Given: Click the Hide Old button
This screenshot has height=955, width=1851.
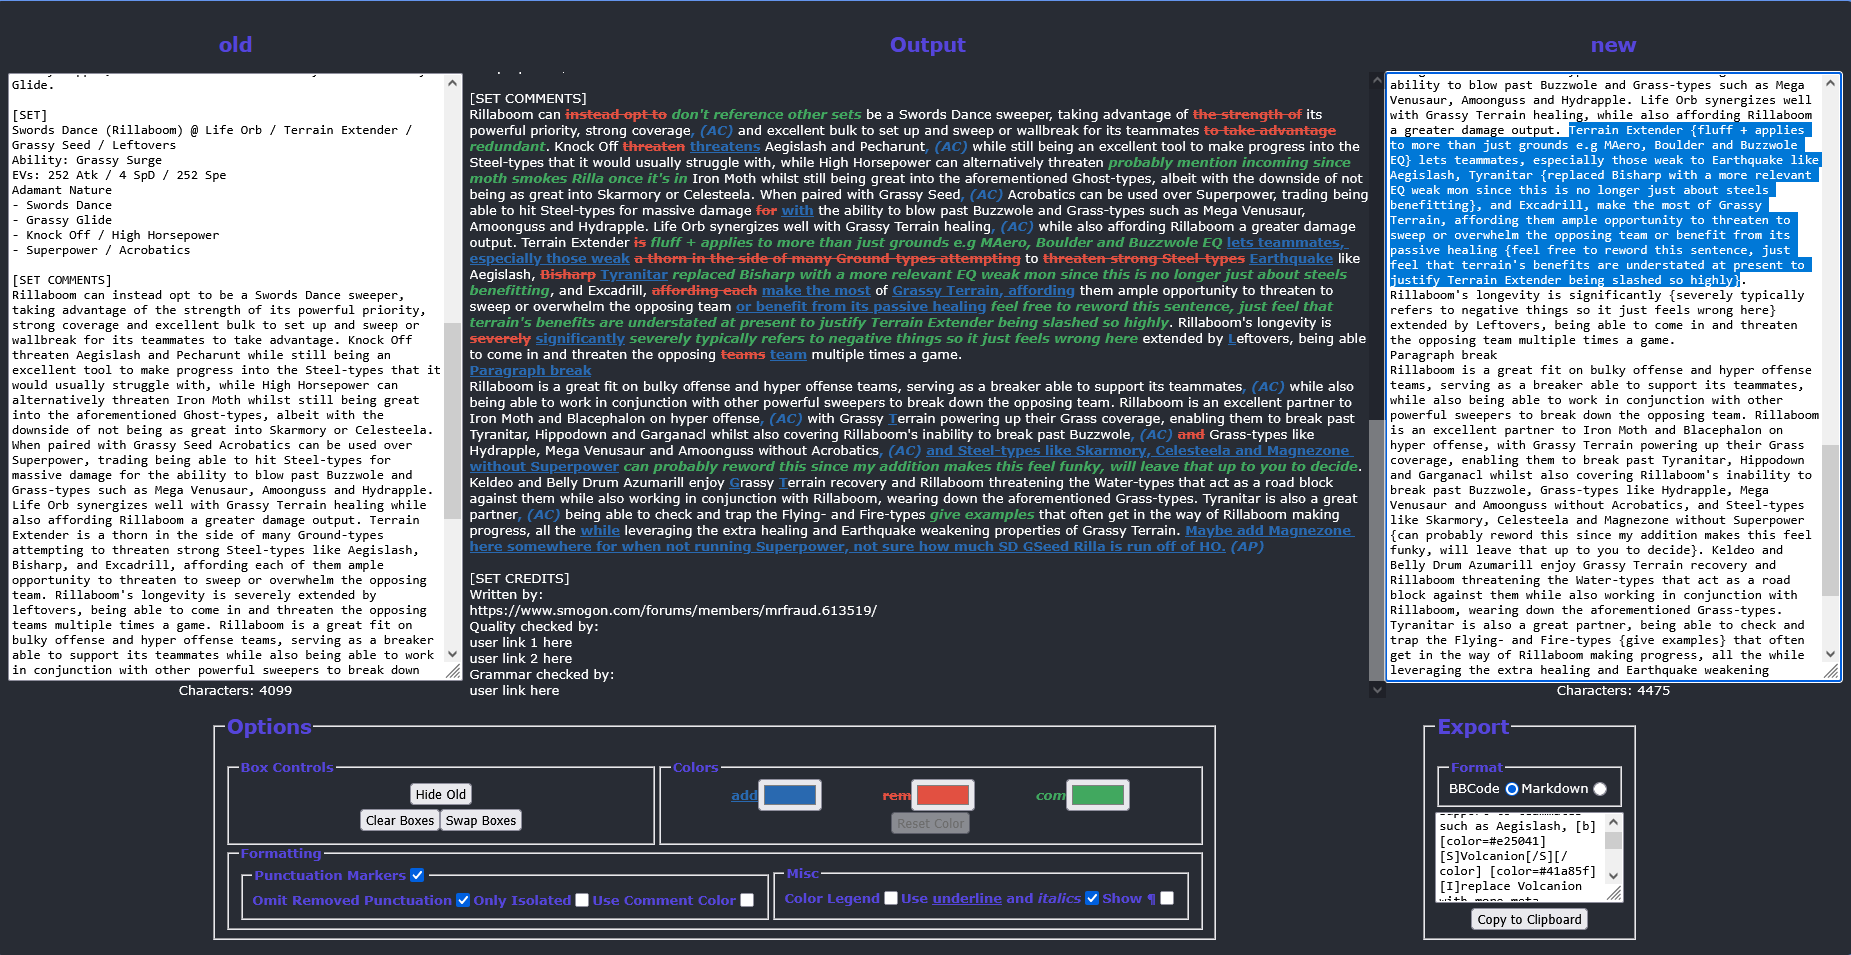Looking at the screenshot, I should point(441,794).
